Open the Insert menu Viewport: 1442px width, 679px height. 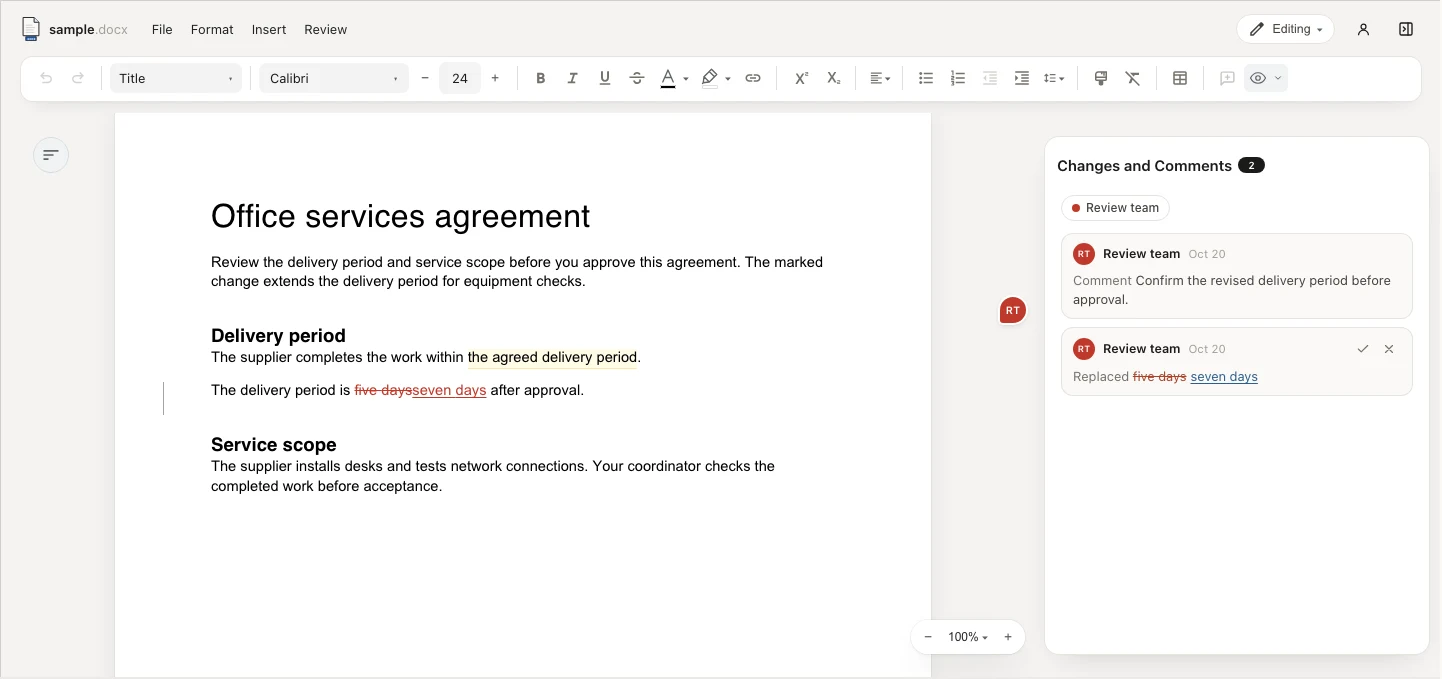[x=269, y=29]
